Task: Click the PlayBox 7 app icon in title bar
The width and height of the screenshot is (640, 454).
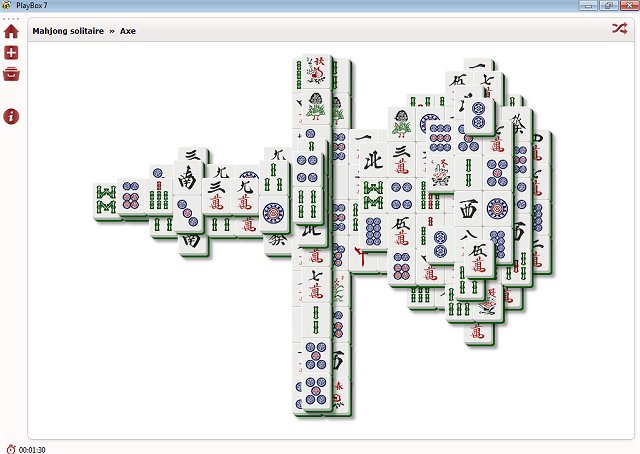Action: pyautogui.click(x=6, y=5)
